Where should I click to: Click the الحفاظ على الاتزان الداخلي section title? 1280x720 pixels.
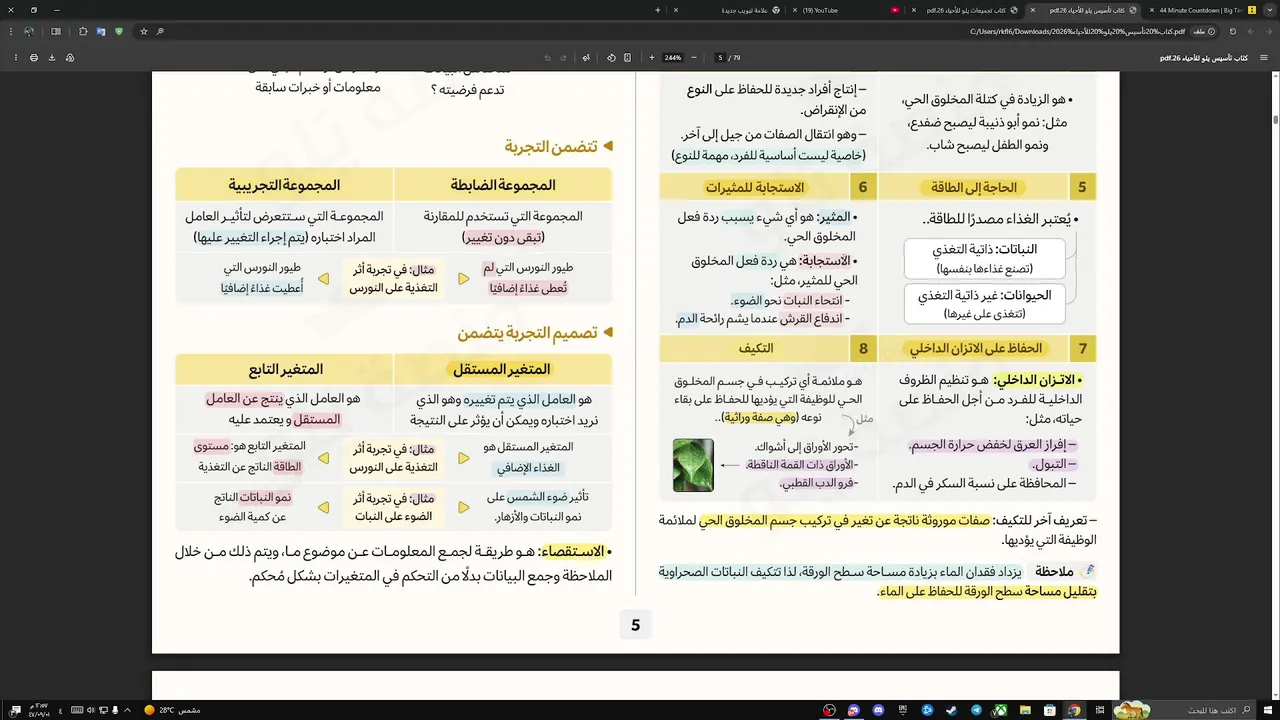(975, 348)
